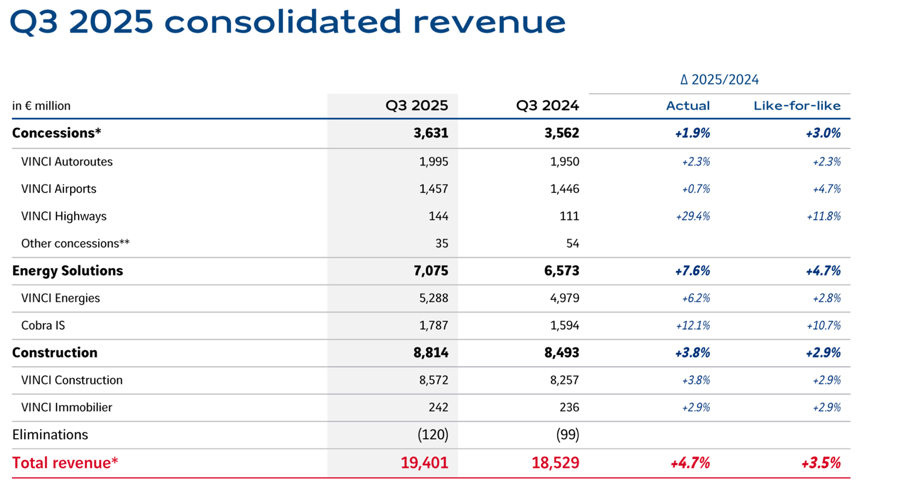Click the 'VINCI Energies' row label
This screenshot has width=902, height=490.
point(60,298)
